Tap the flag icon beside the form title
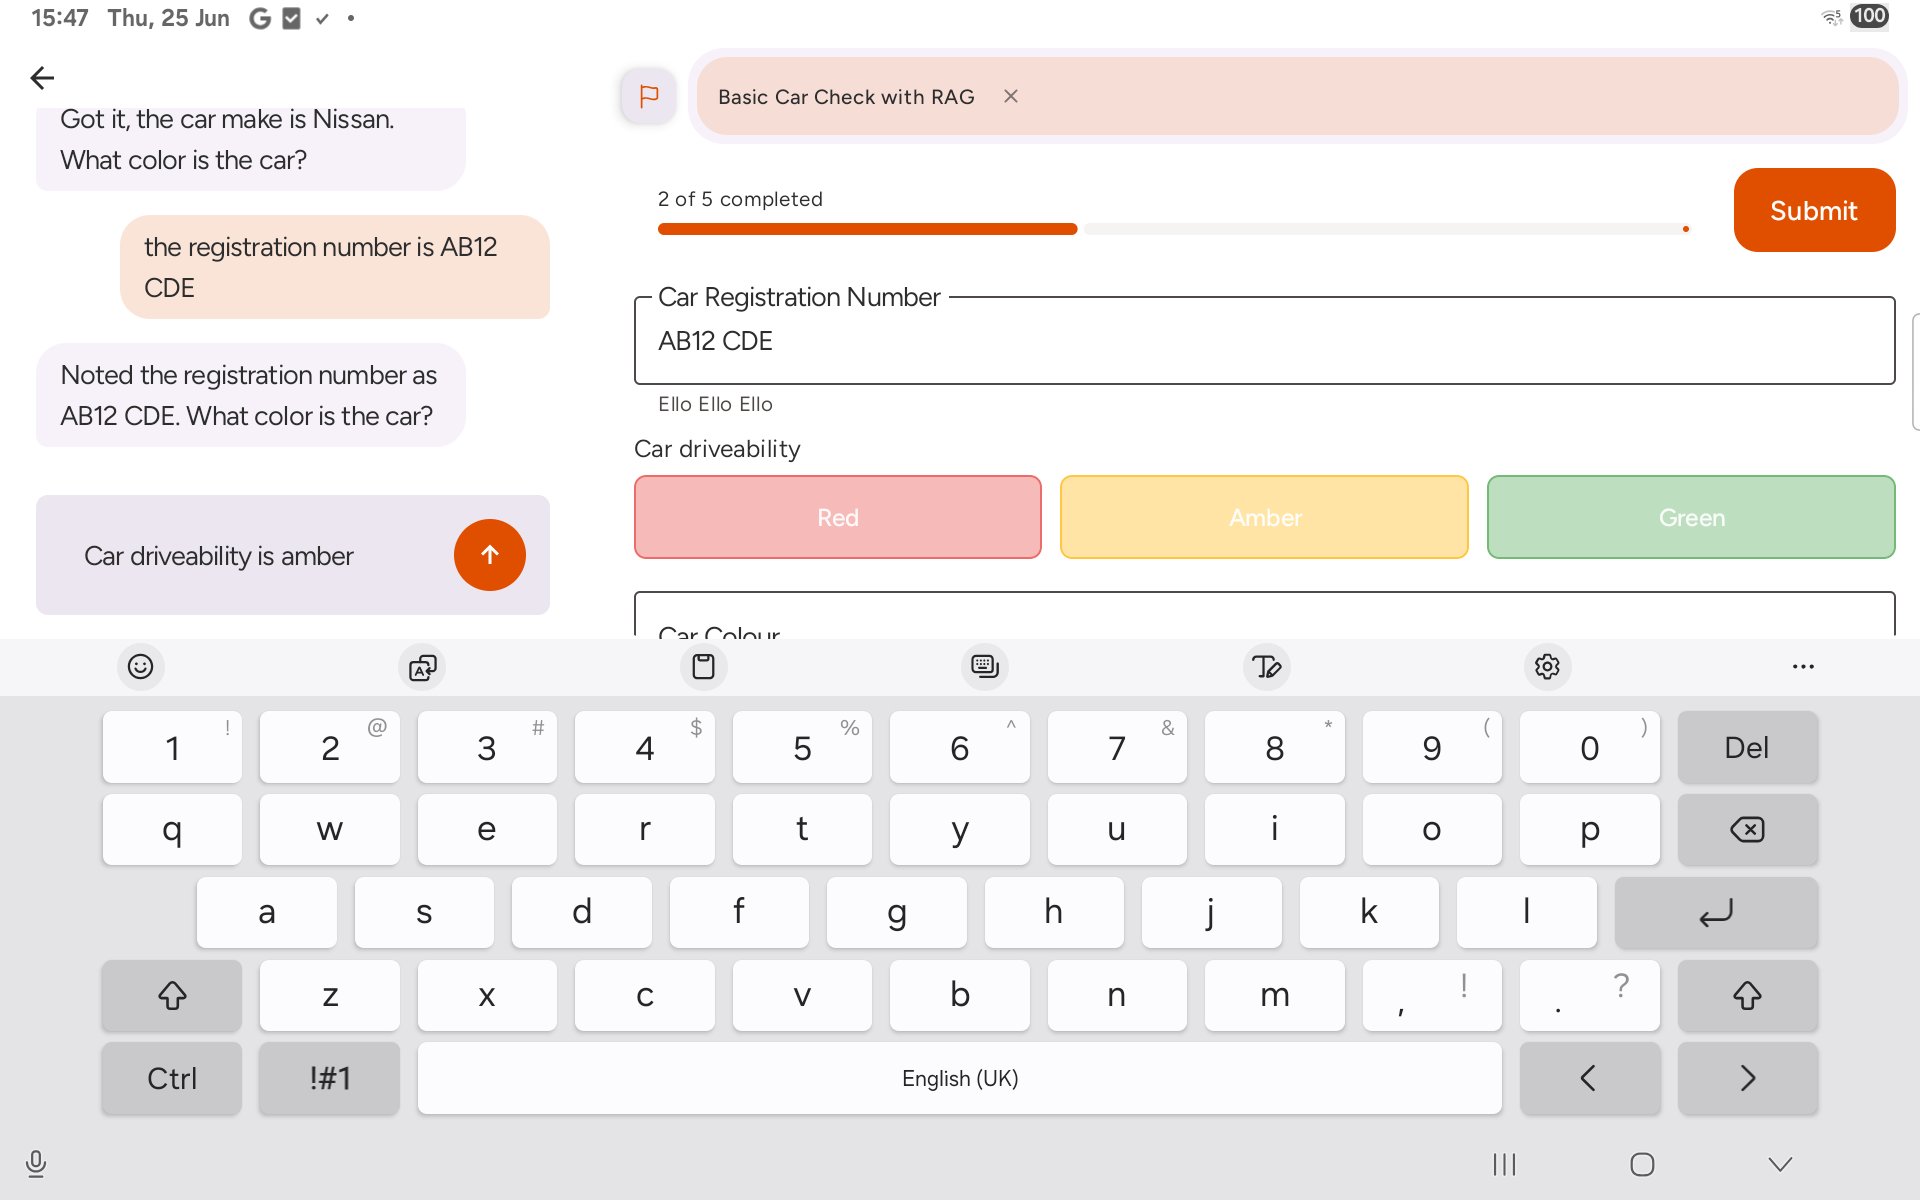The height and width of the screenshot is (1200, 1920). coord(648,97)
